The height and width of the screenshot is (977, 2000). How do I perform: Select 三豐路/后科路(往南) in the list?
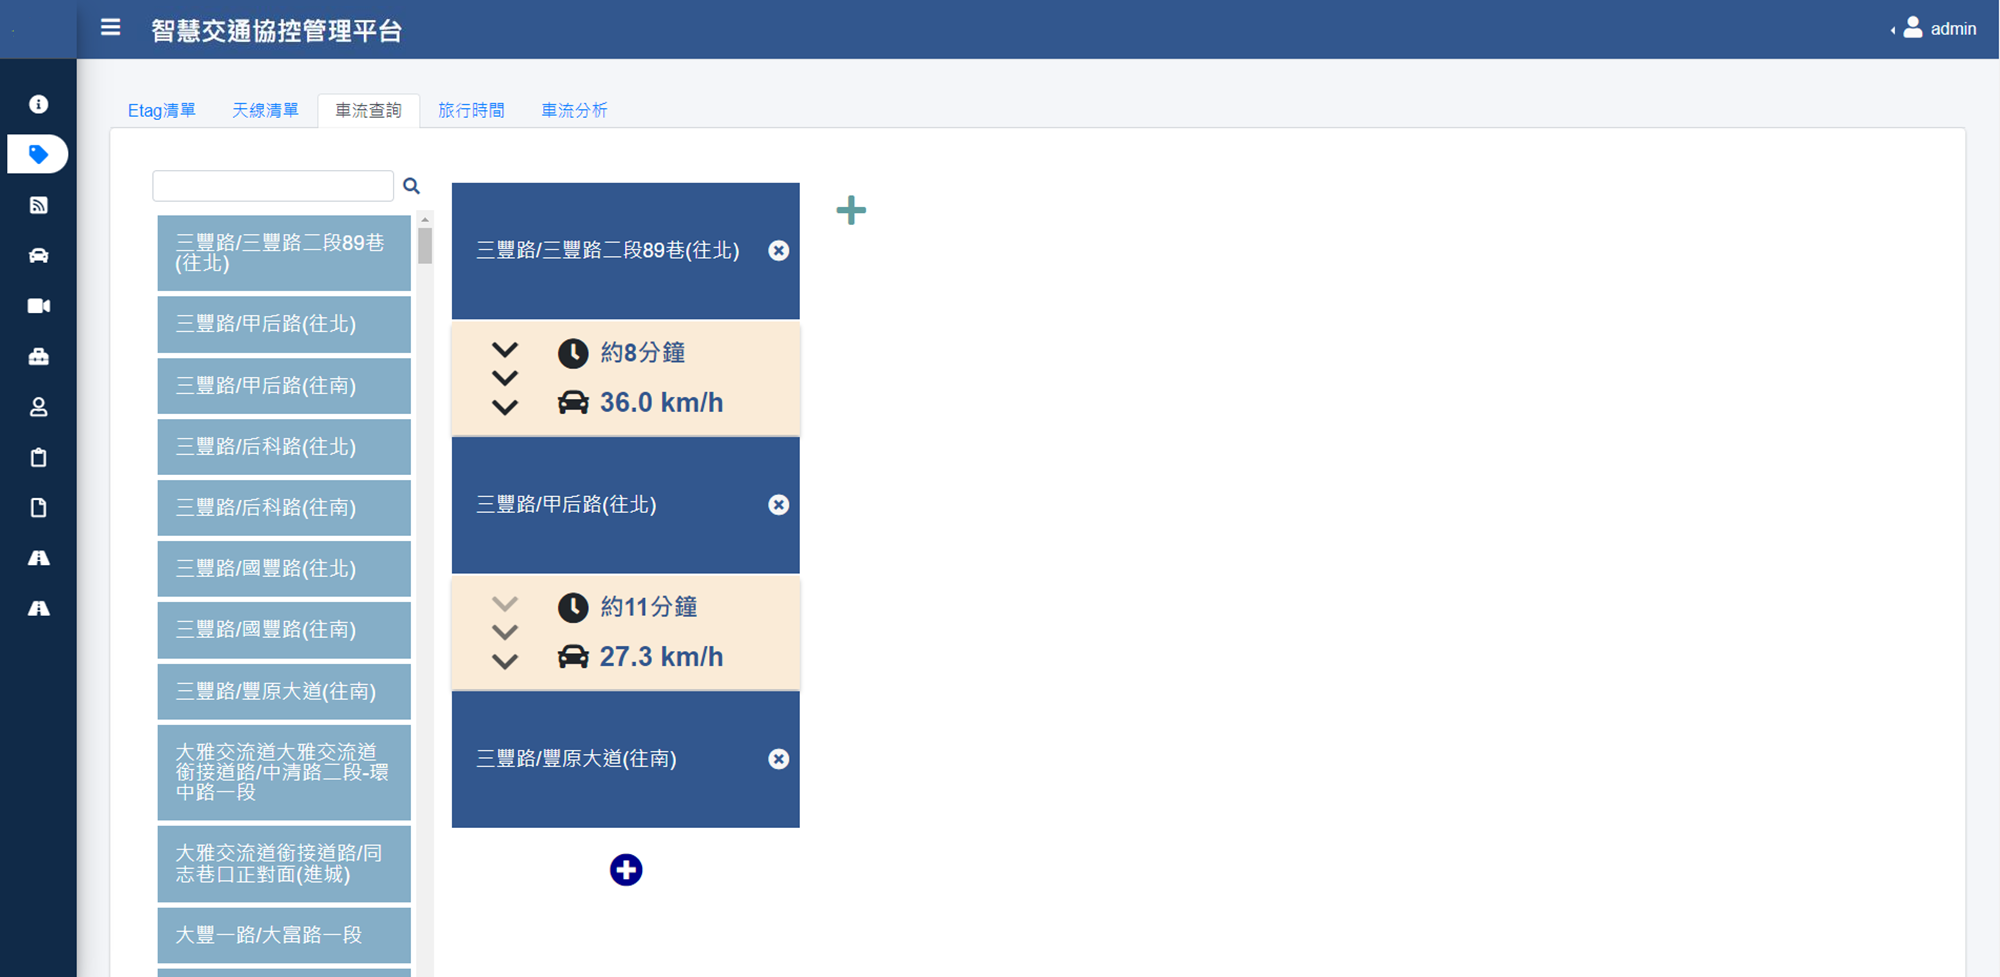point(284,508)
